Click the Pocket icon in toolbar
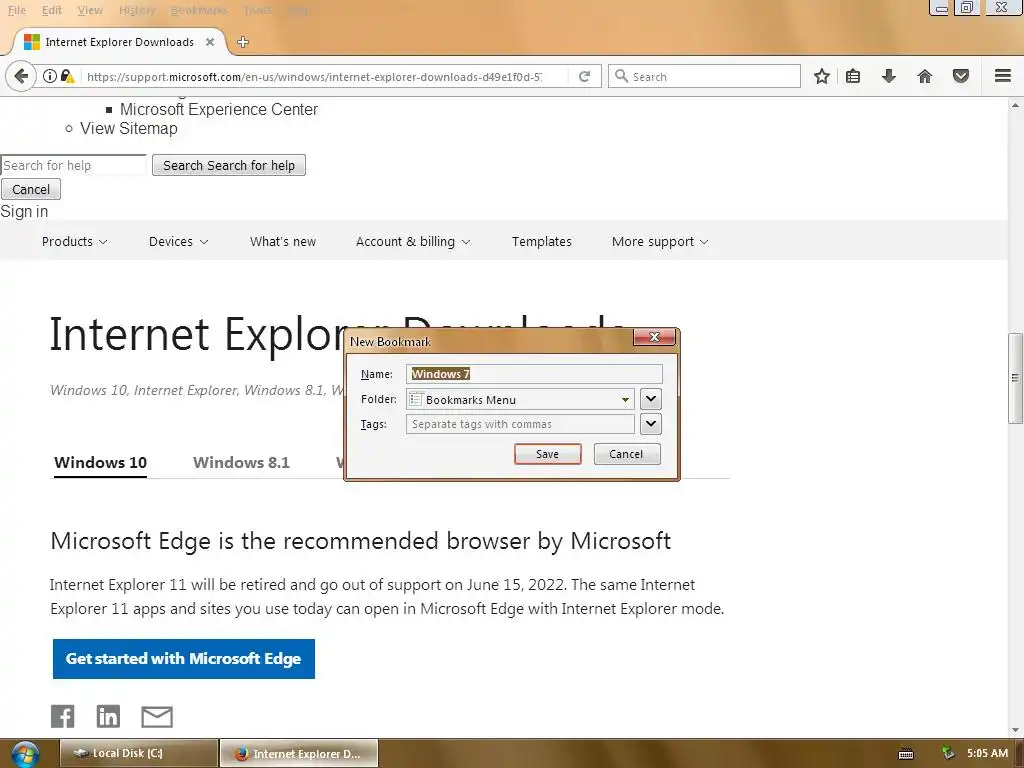 click(x=961, y=76)
